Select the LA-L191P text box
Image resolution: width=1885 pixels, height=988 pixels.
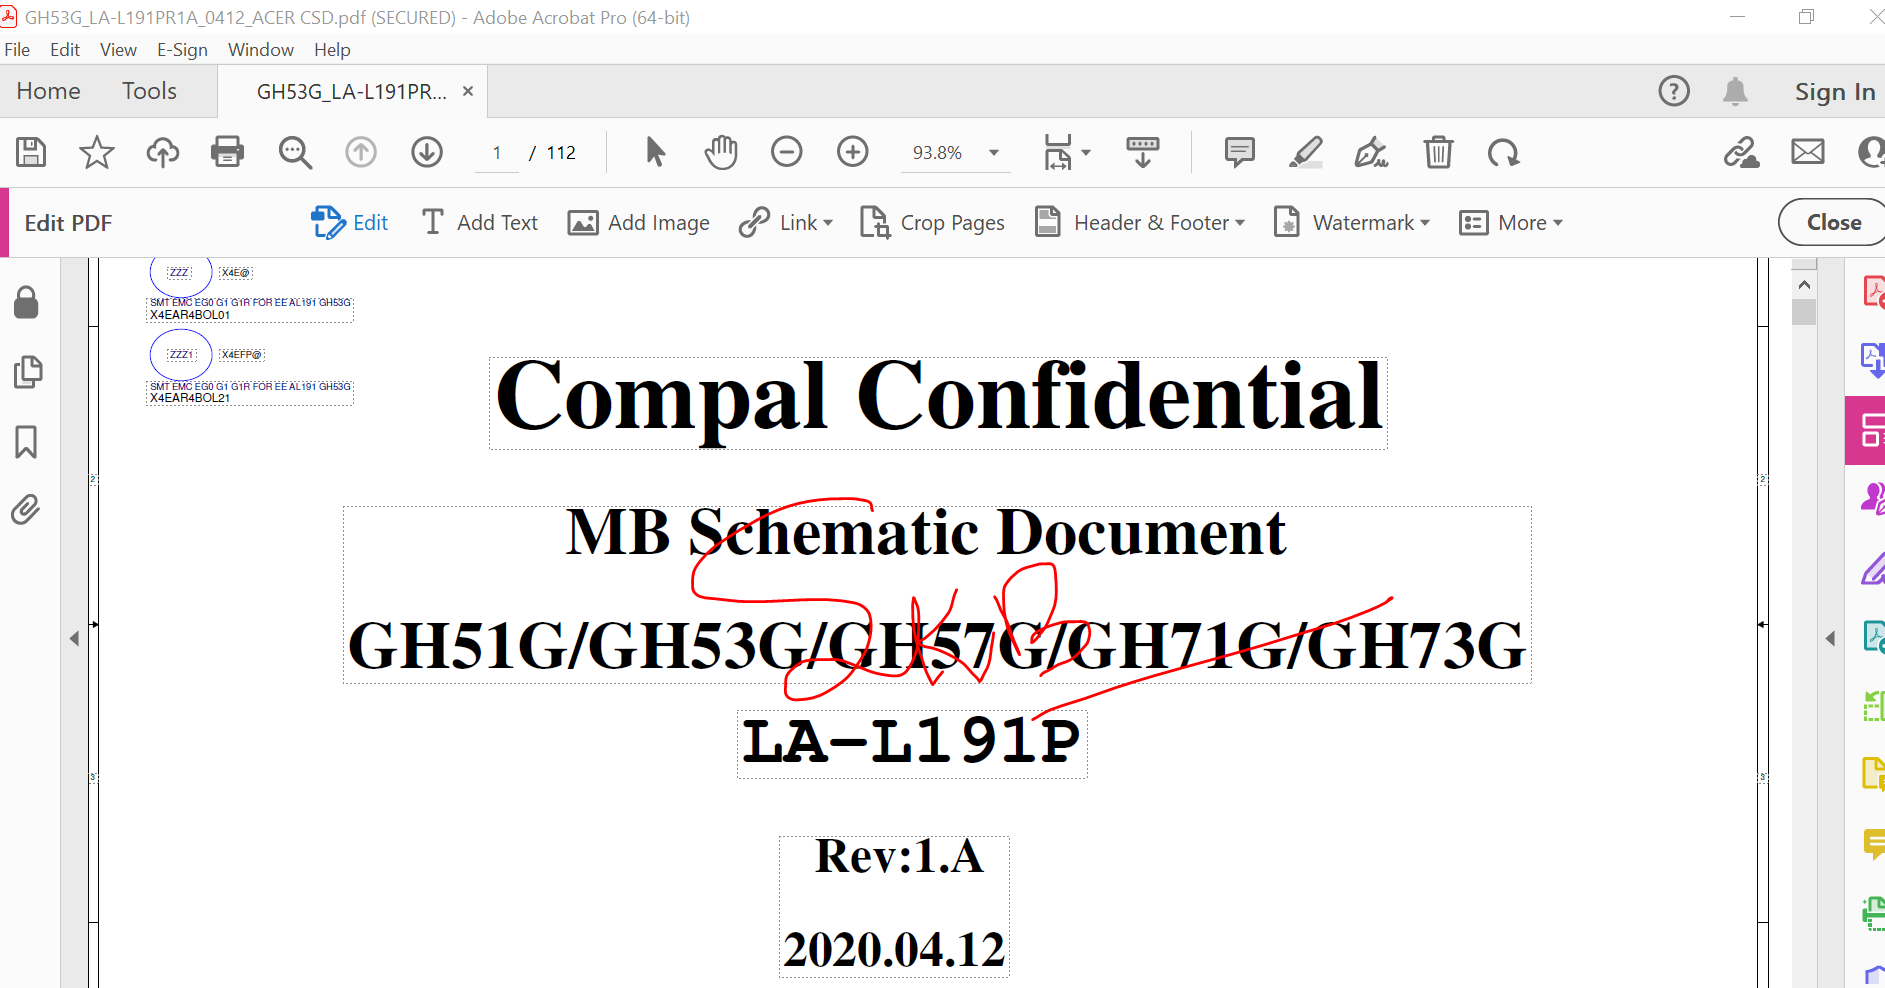[912, 743]
